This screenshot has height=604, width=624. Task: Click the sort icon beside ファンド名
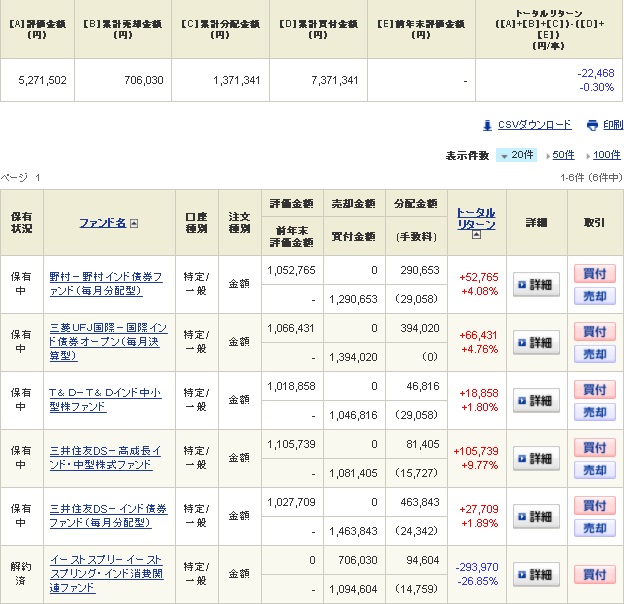click(x=134, y=224)
